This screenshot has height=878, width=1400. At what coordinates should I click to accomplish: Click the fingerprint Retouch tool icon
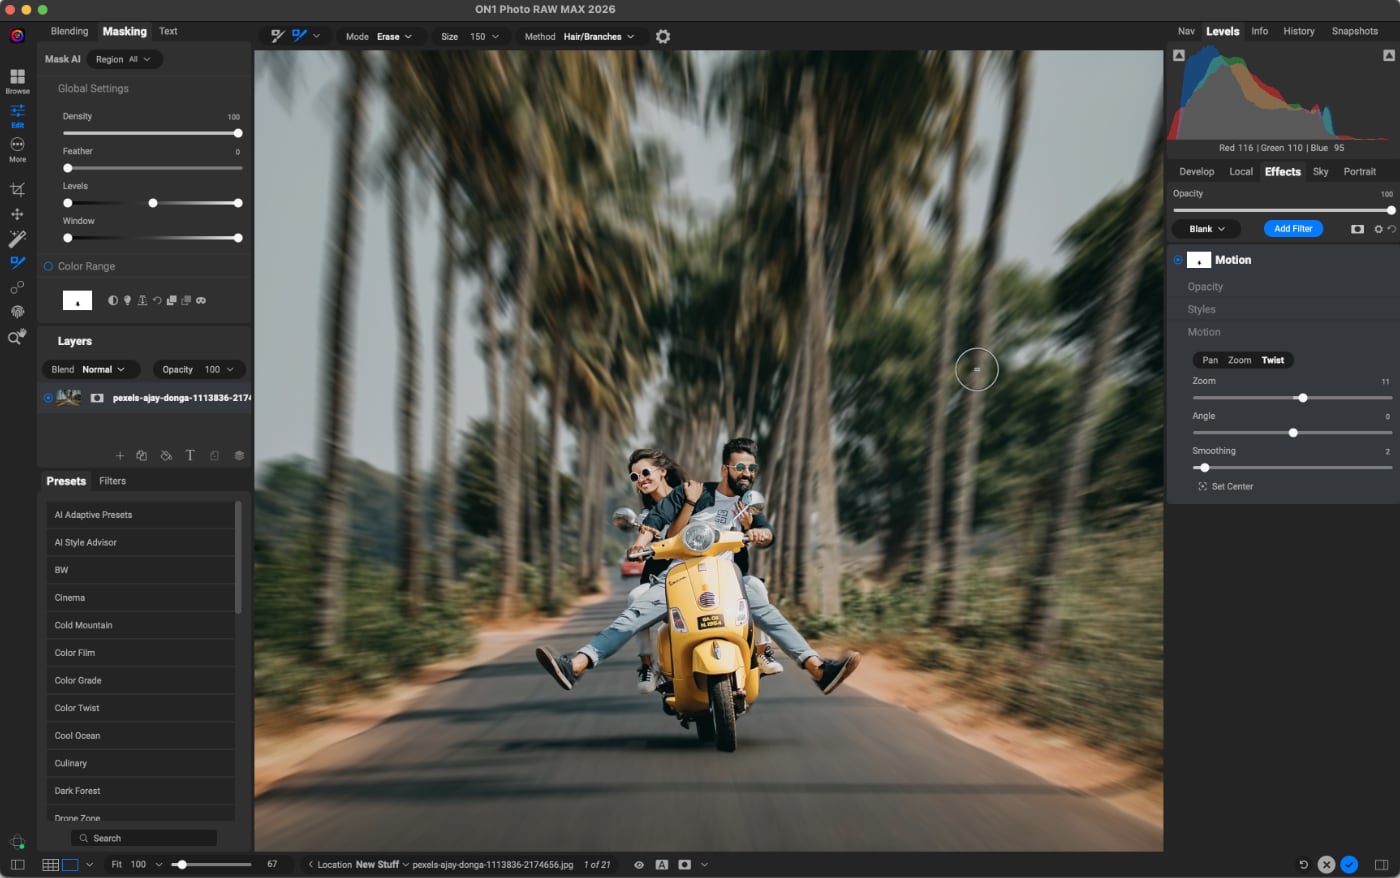tap(17, 312)
